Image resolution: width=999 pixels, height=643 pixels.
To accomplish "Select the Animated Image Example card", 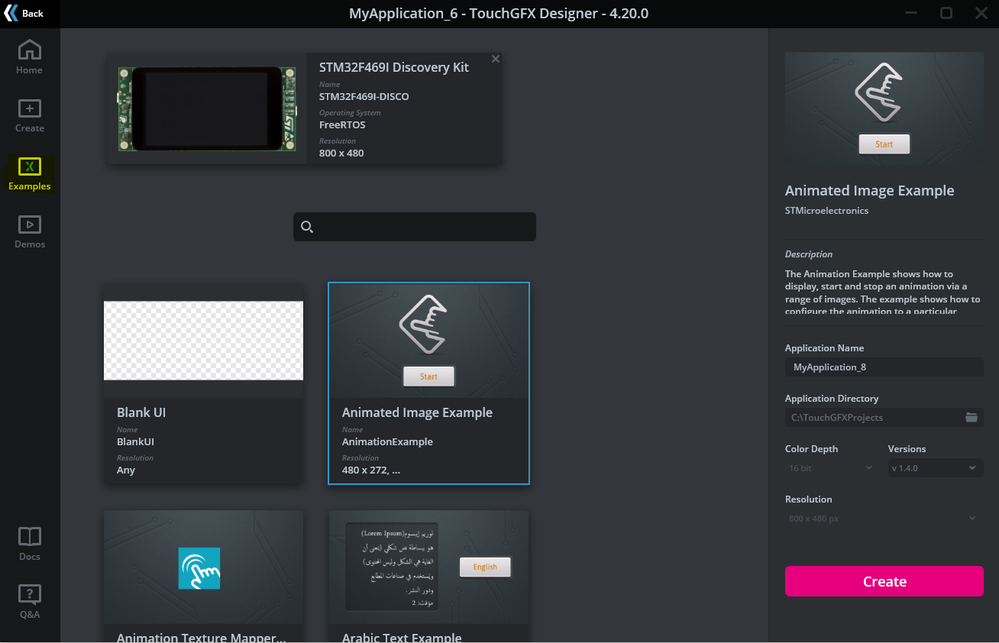I will [x=428, y=384].
